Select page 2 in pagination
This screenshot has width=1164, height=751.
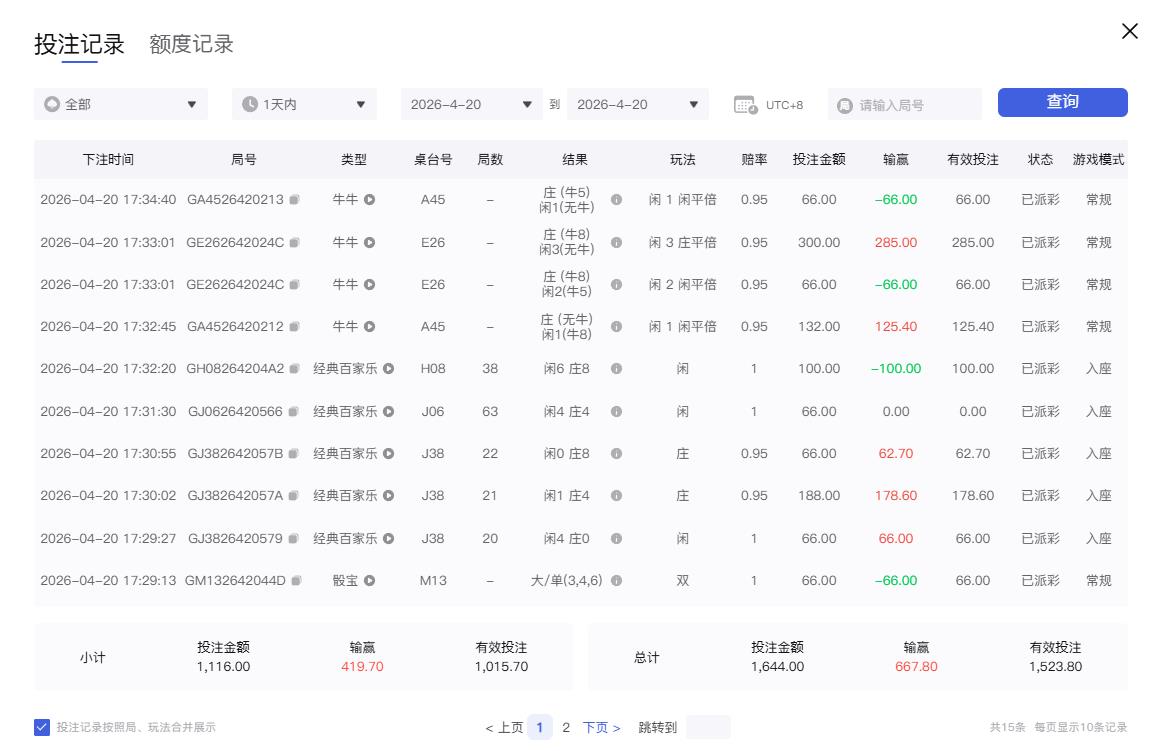coord(566,728)
